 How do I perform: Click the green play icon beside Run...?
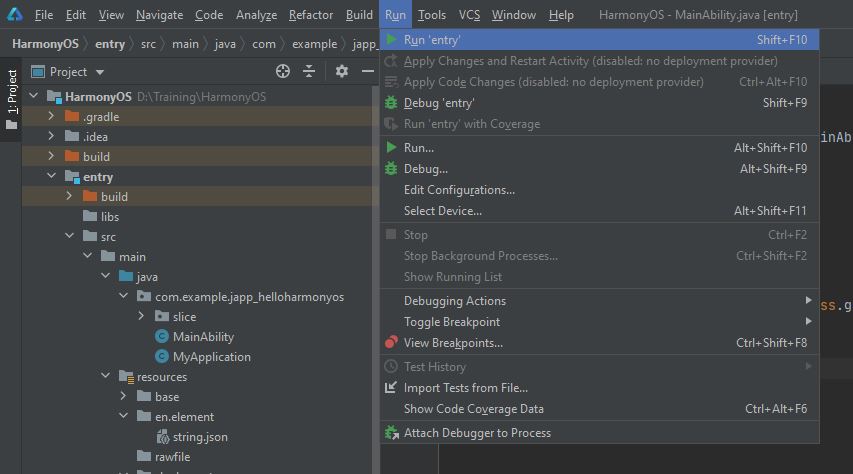(391, 147)
